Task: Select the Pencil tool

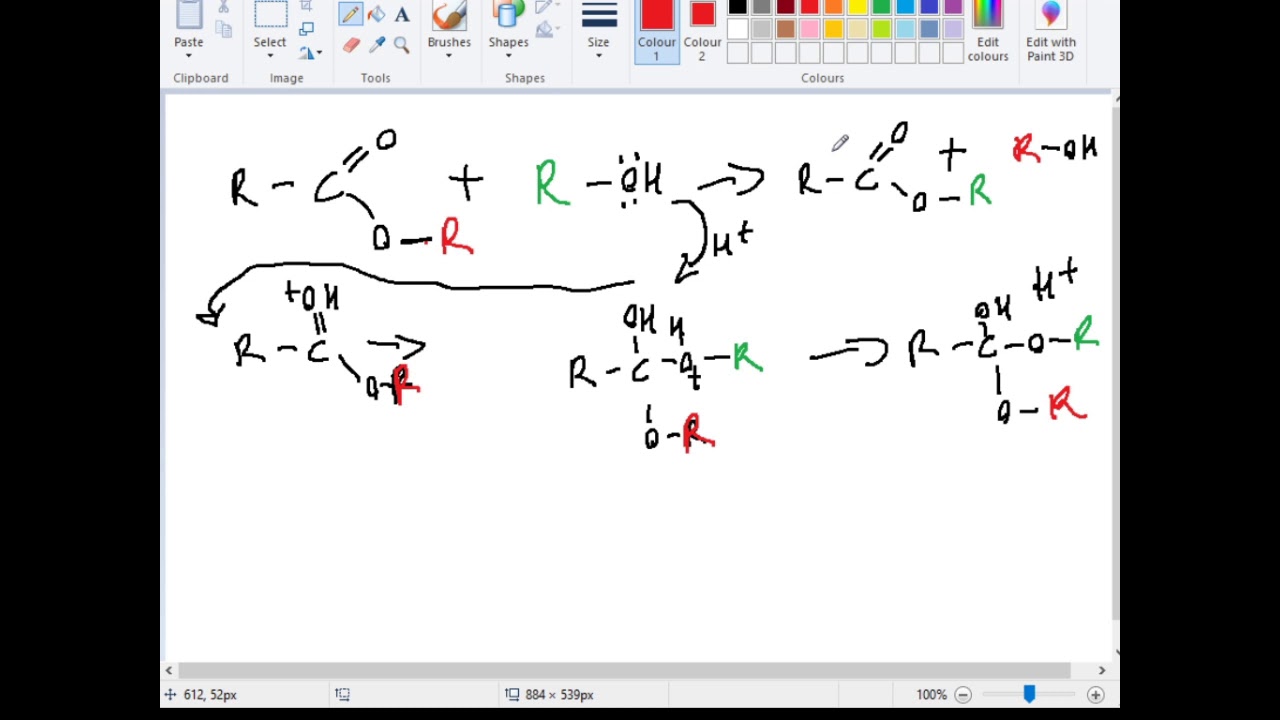Action: click(x=350, y=14)
